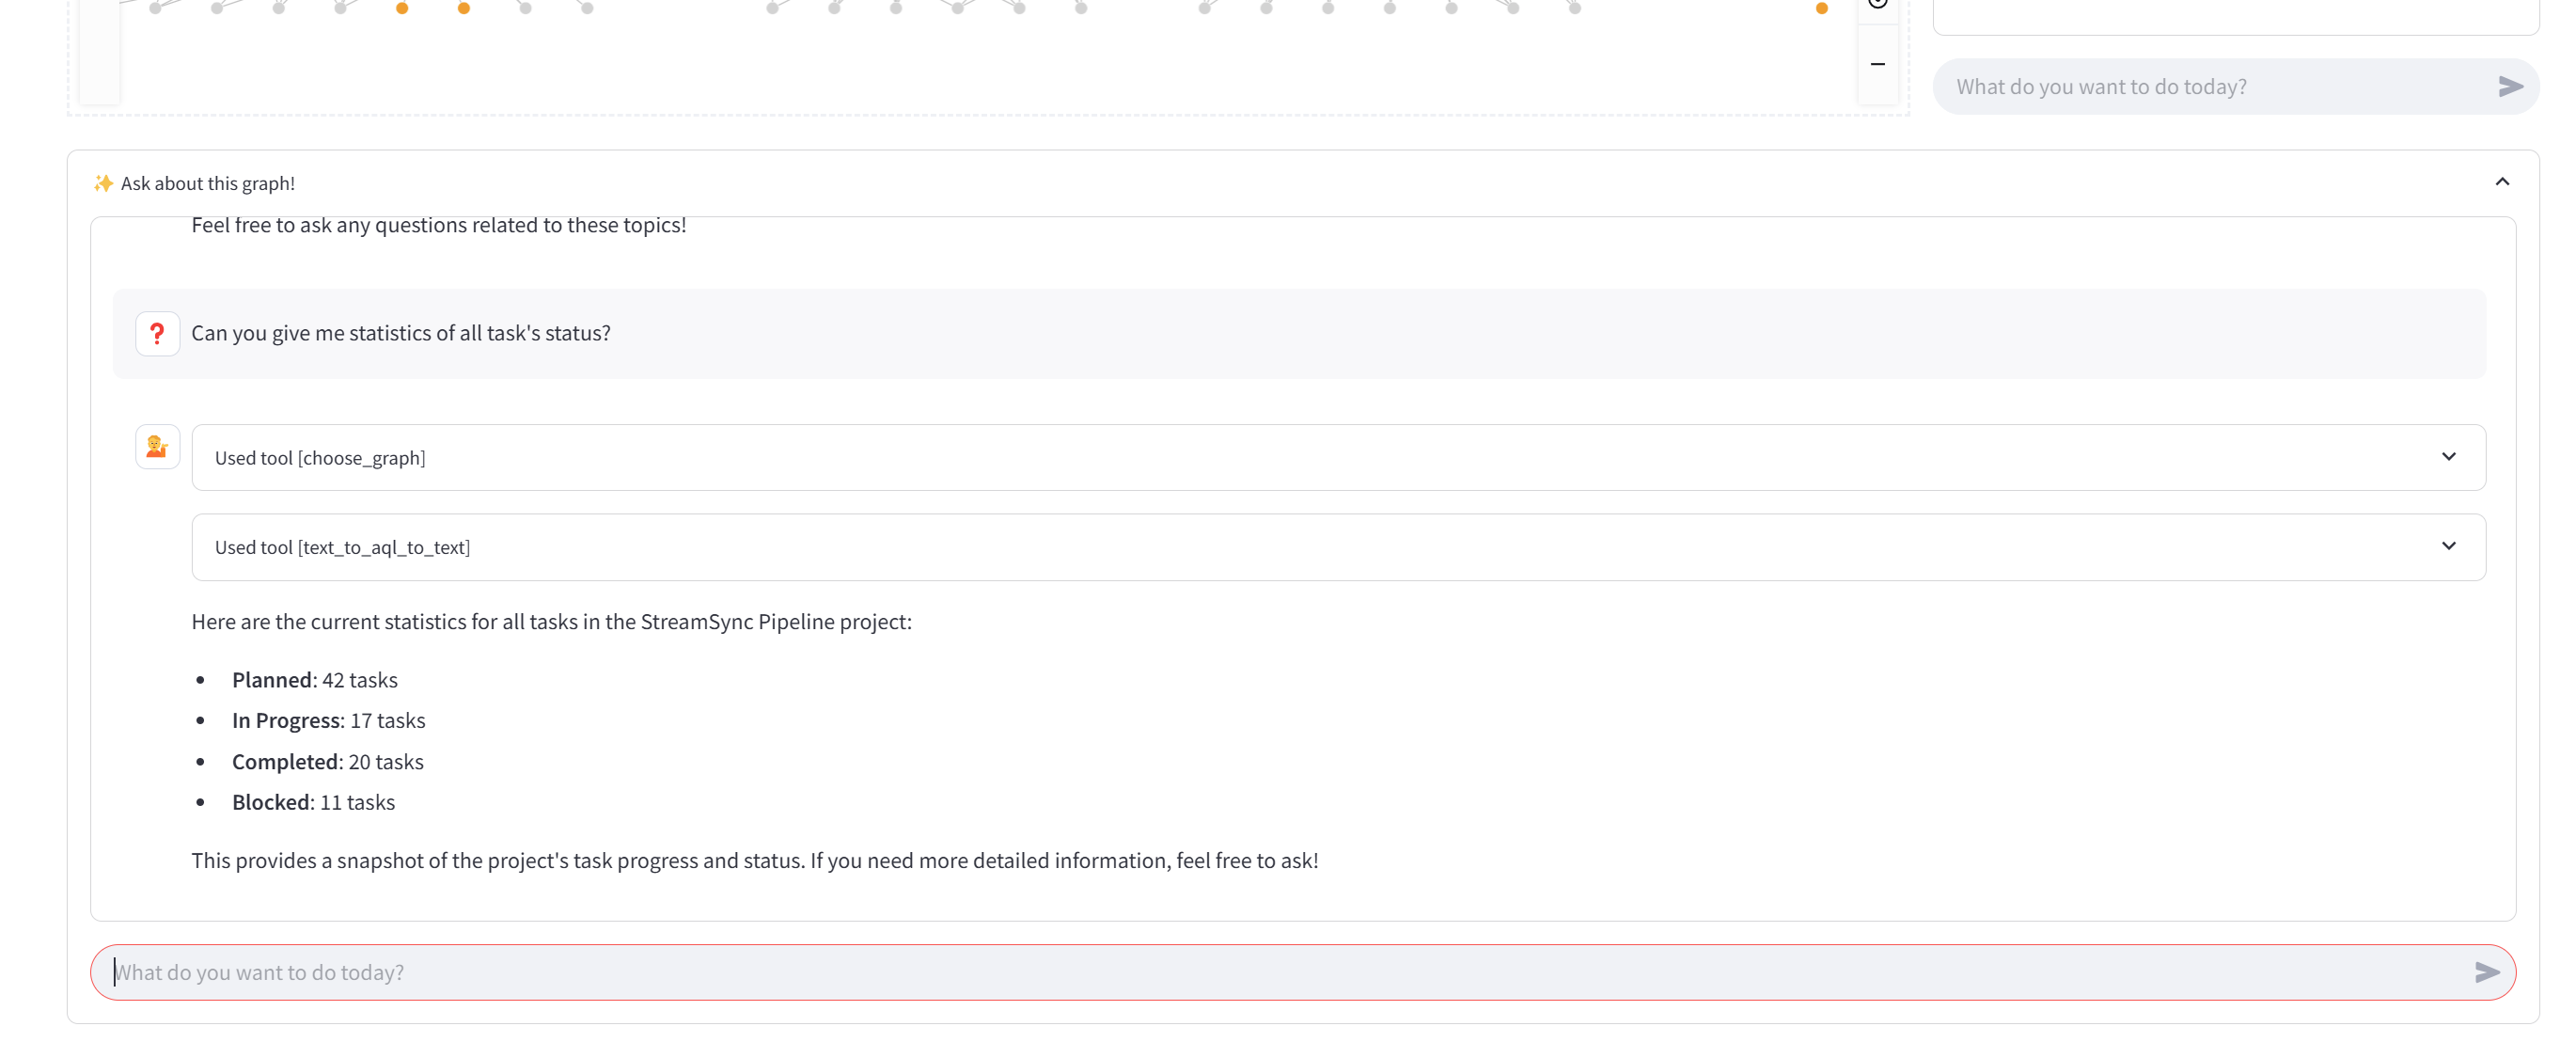Click send arrow in upper-right chat box
The height and width of the screenshot is (1058, 2576).
[2509, 87]
